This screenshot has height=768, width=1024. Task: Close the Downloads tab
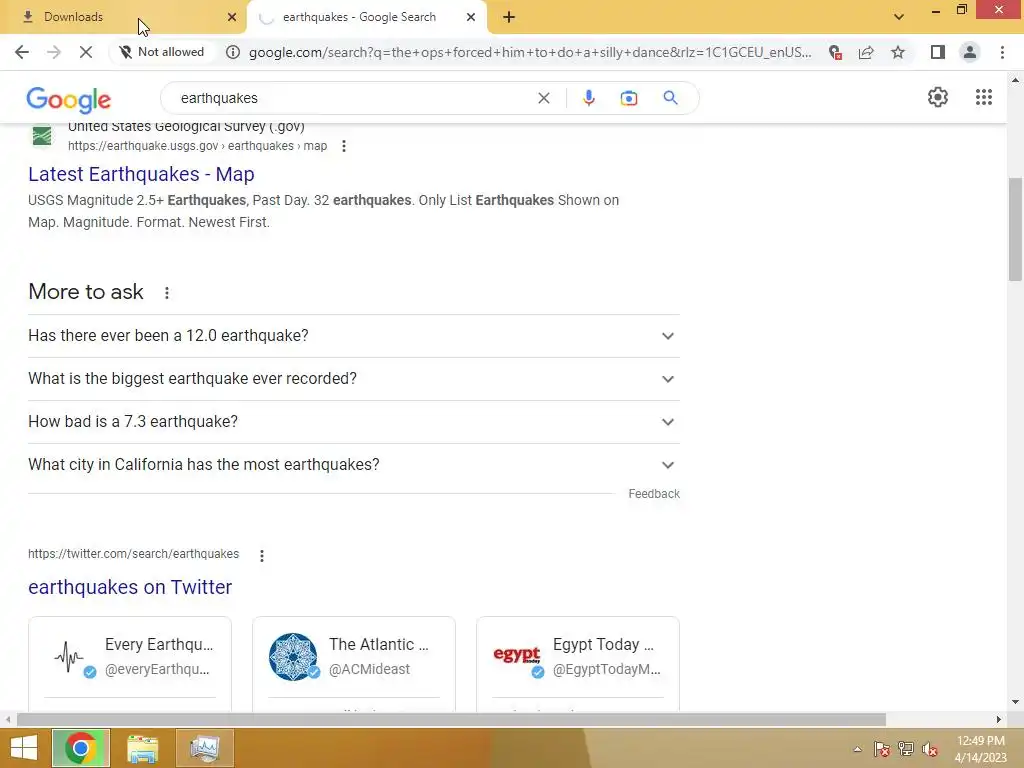[232, 17]
